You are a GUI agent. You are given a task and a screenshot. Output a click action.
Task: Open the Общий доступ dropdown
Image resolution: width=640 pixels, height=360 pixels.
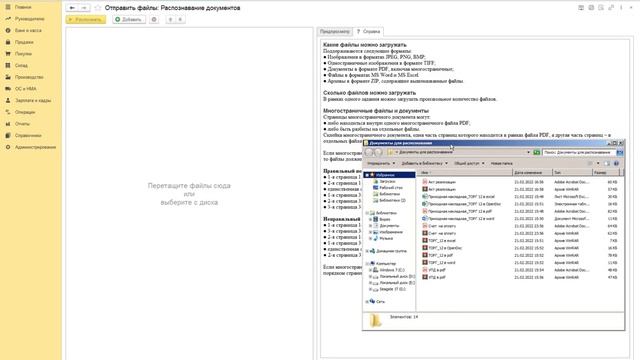[469, 163]
